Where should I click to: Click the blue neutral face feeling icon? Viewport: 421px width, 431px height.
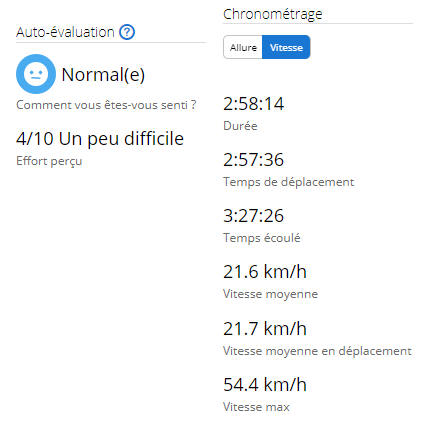(36, 74)
